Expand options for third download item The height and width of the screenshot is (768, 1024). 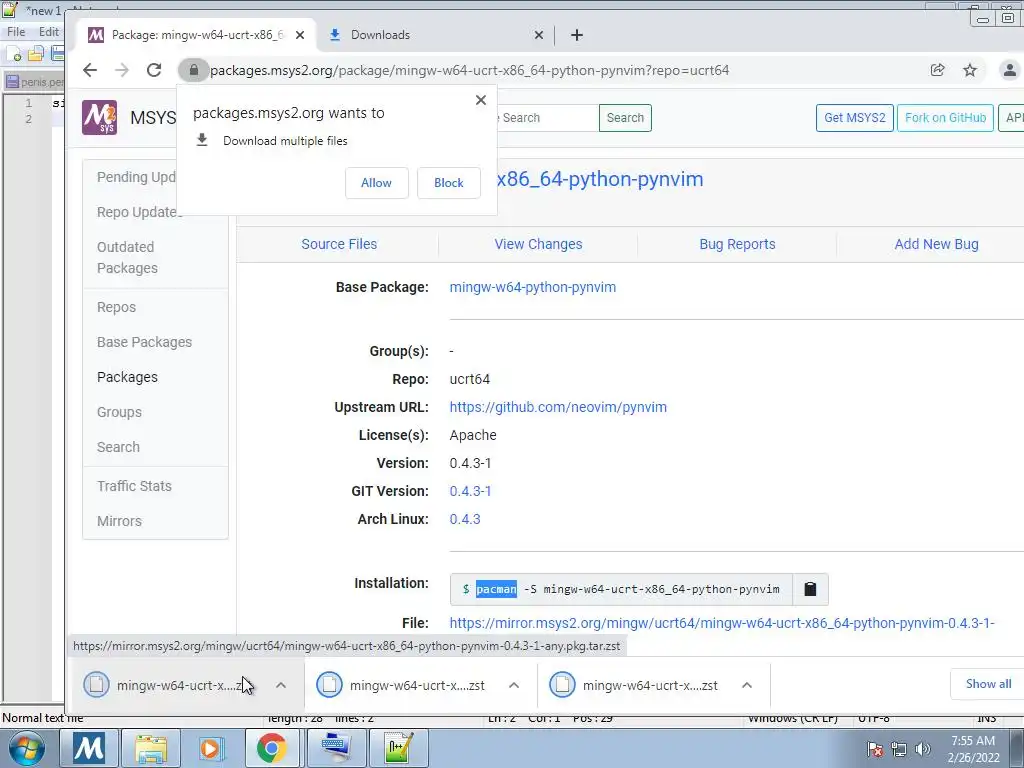747,685
